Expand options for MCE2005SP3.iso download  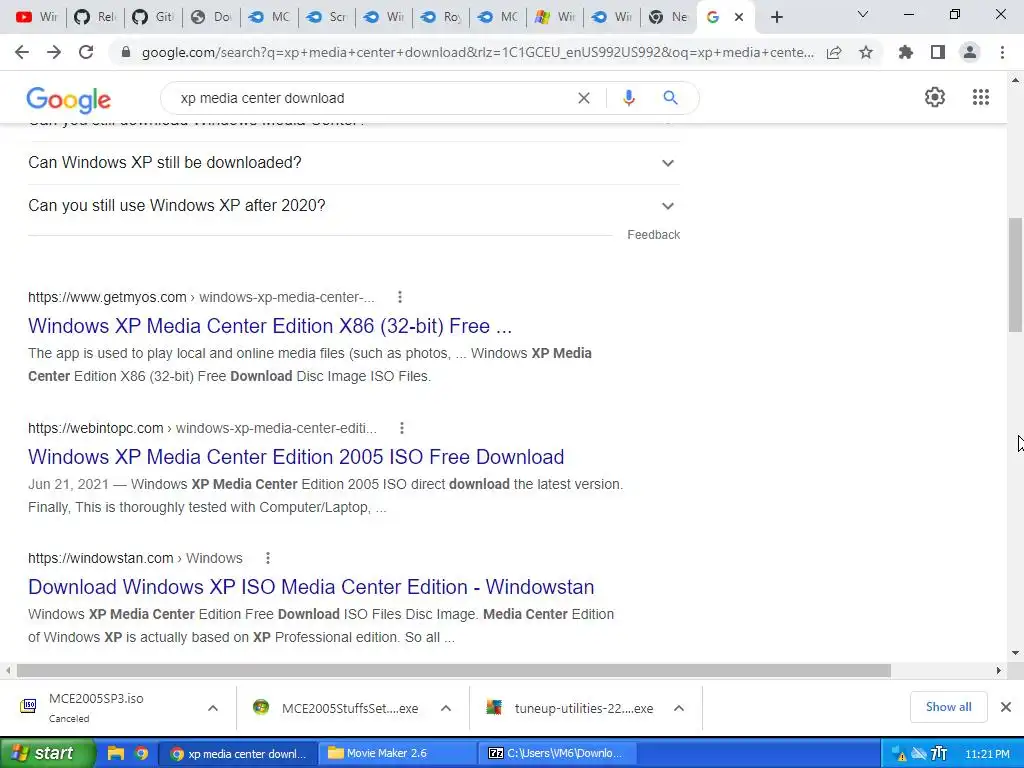click(x=213, y=708)
